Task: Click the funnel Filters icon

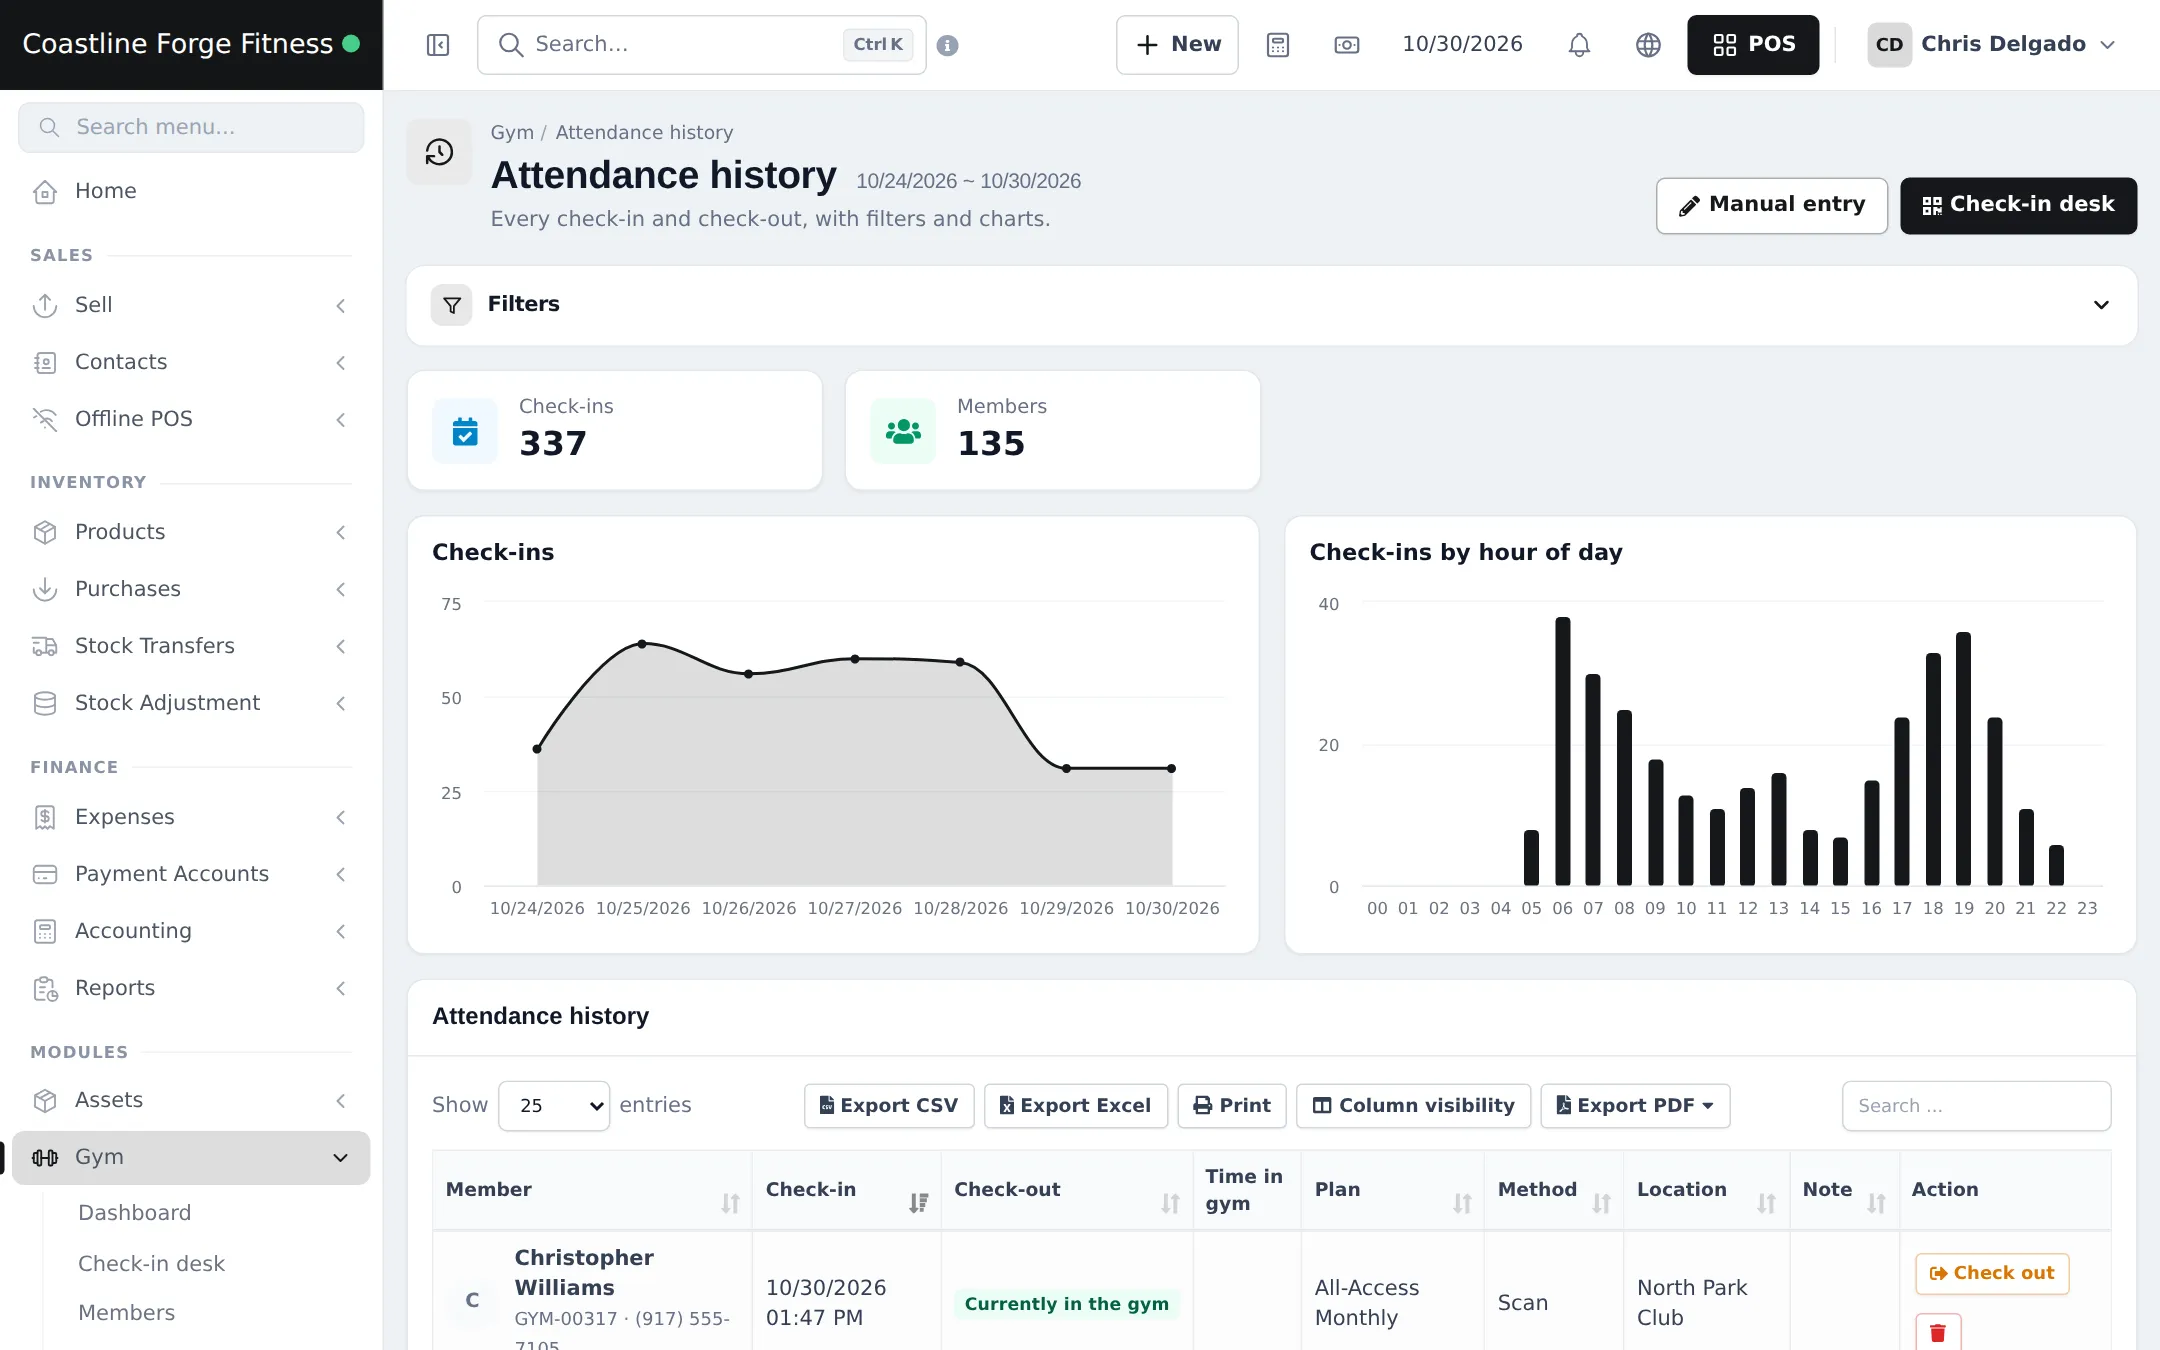Action: [x=451, y=305]
